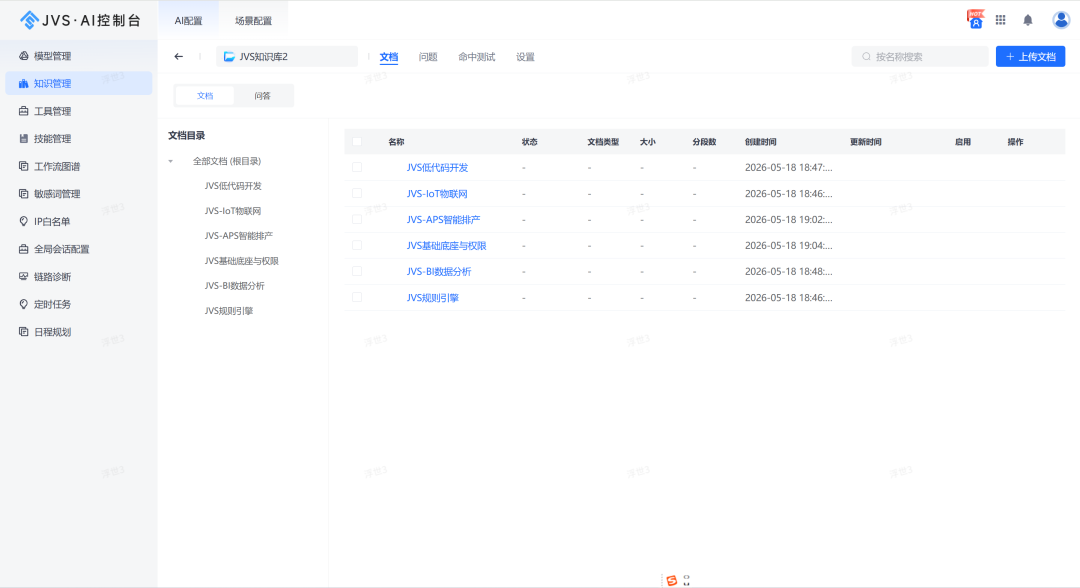Click the 文档类型 column header
The image size is (1080, 588).
point(603,142)
